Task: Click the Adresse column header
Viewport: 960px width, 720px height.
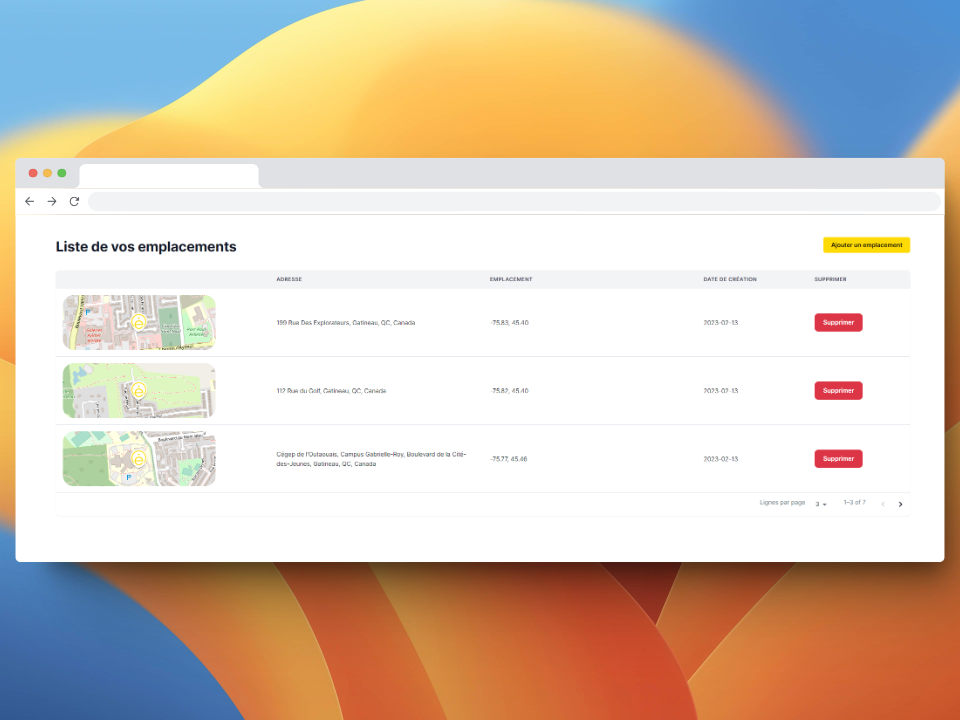Action: 289,279
